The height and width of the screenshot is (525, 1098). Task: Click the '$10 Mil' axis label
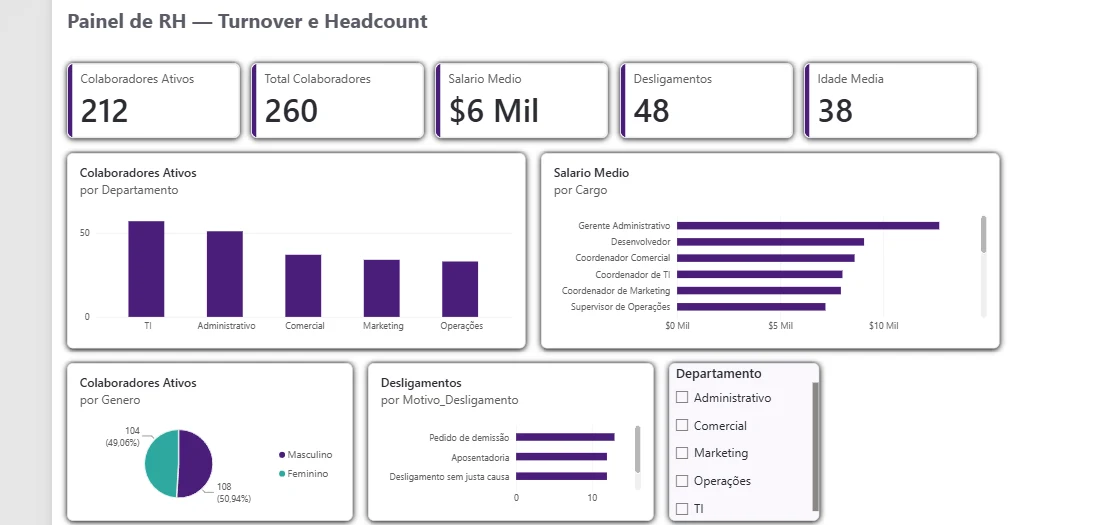click(884, 326)
